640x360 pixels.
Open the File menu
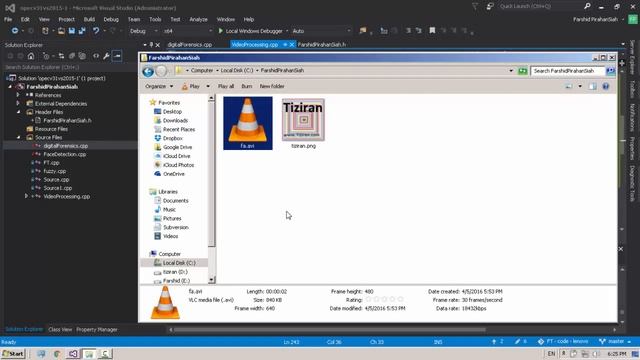[x=8, y=20]
